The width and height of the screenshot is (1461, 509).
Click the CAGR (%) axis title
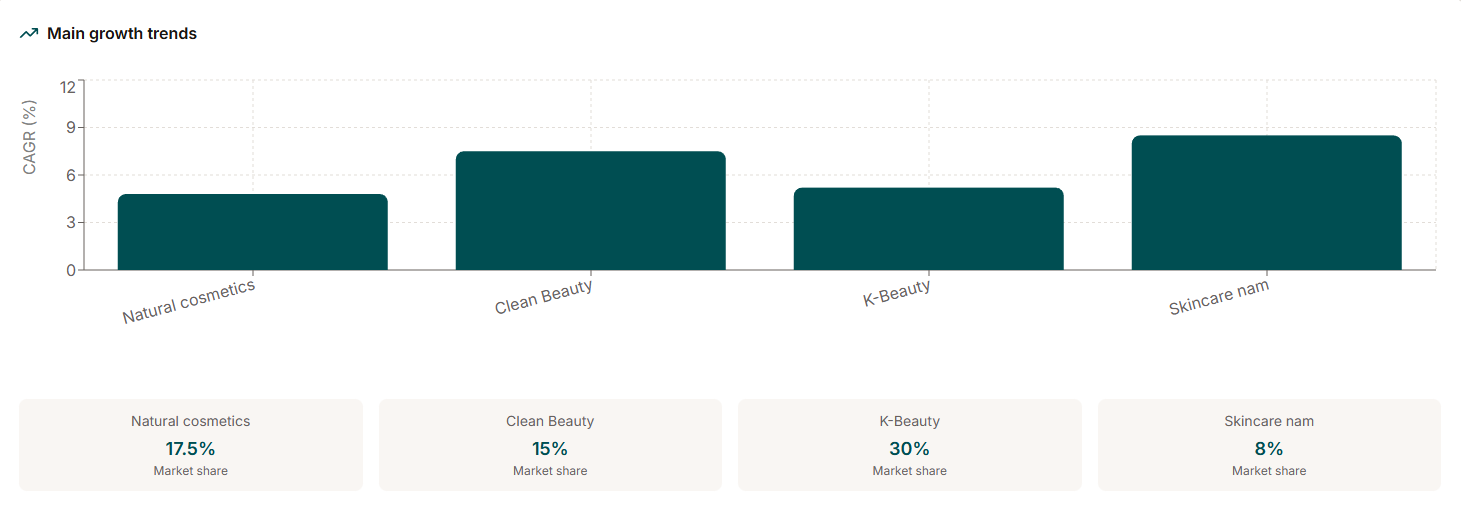pyautogui.click(x=30, y=137)
